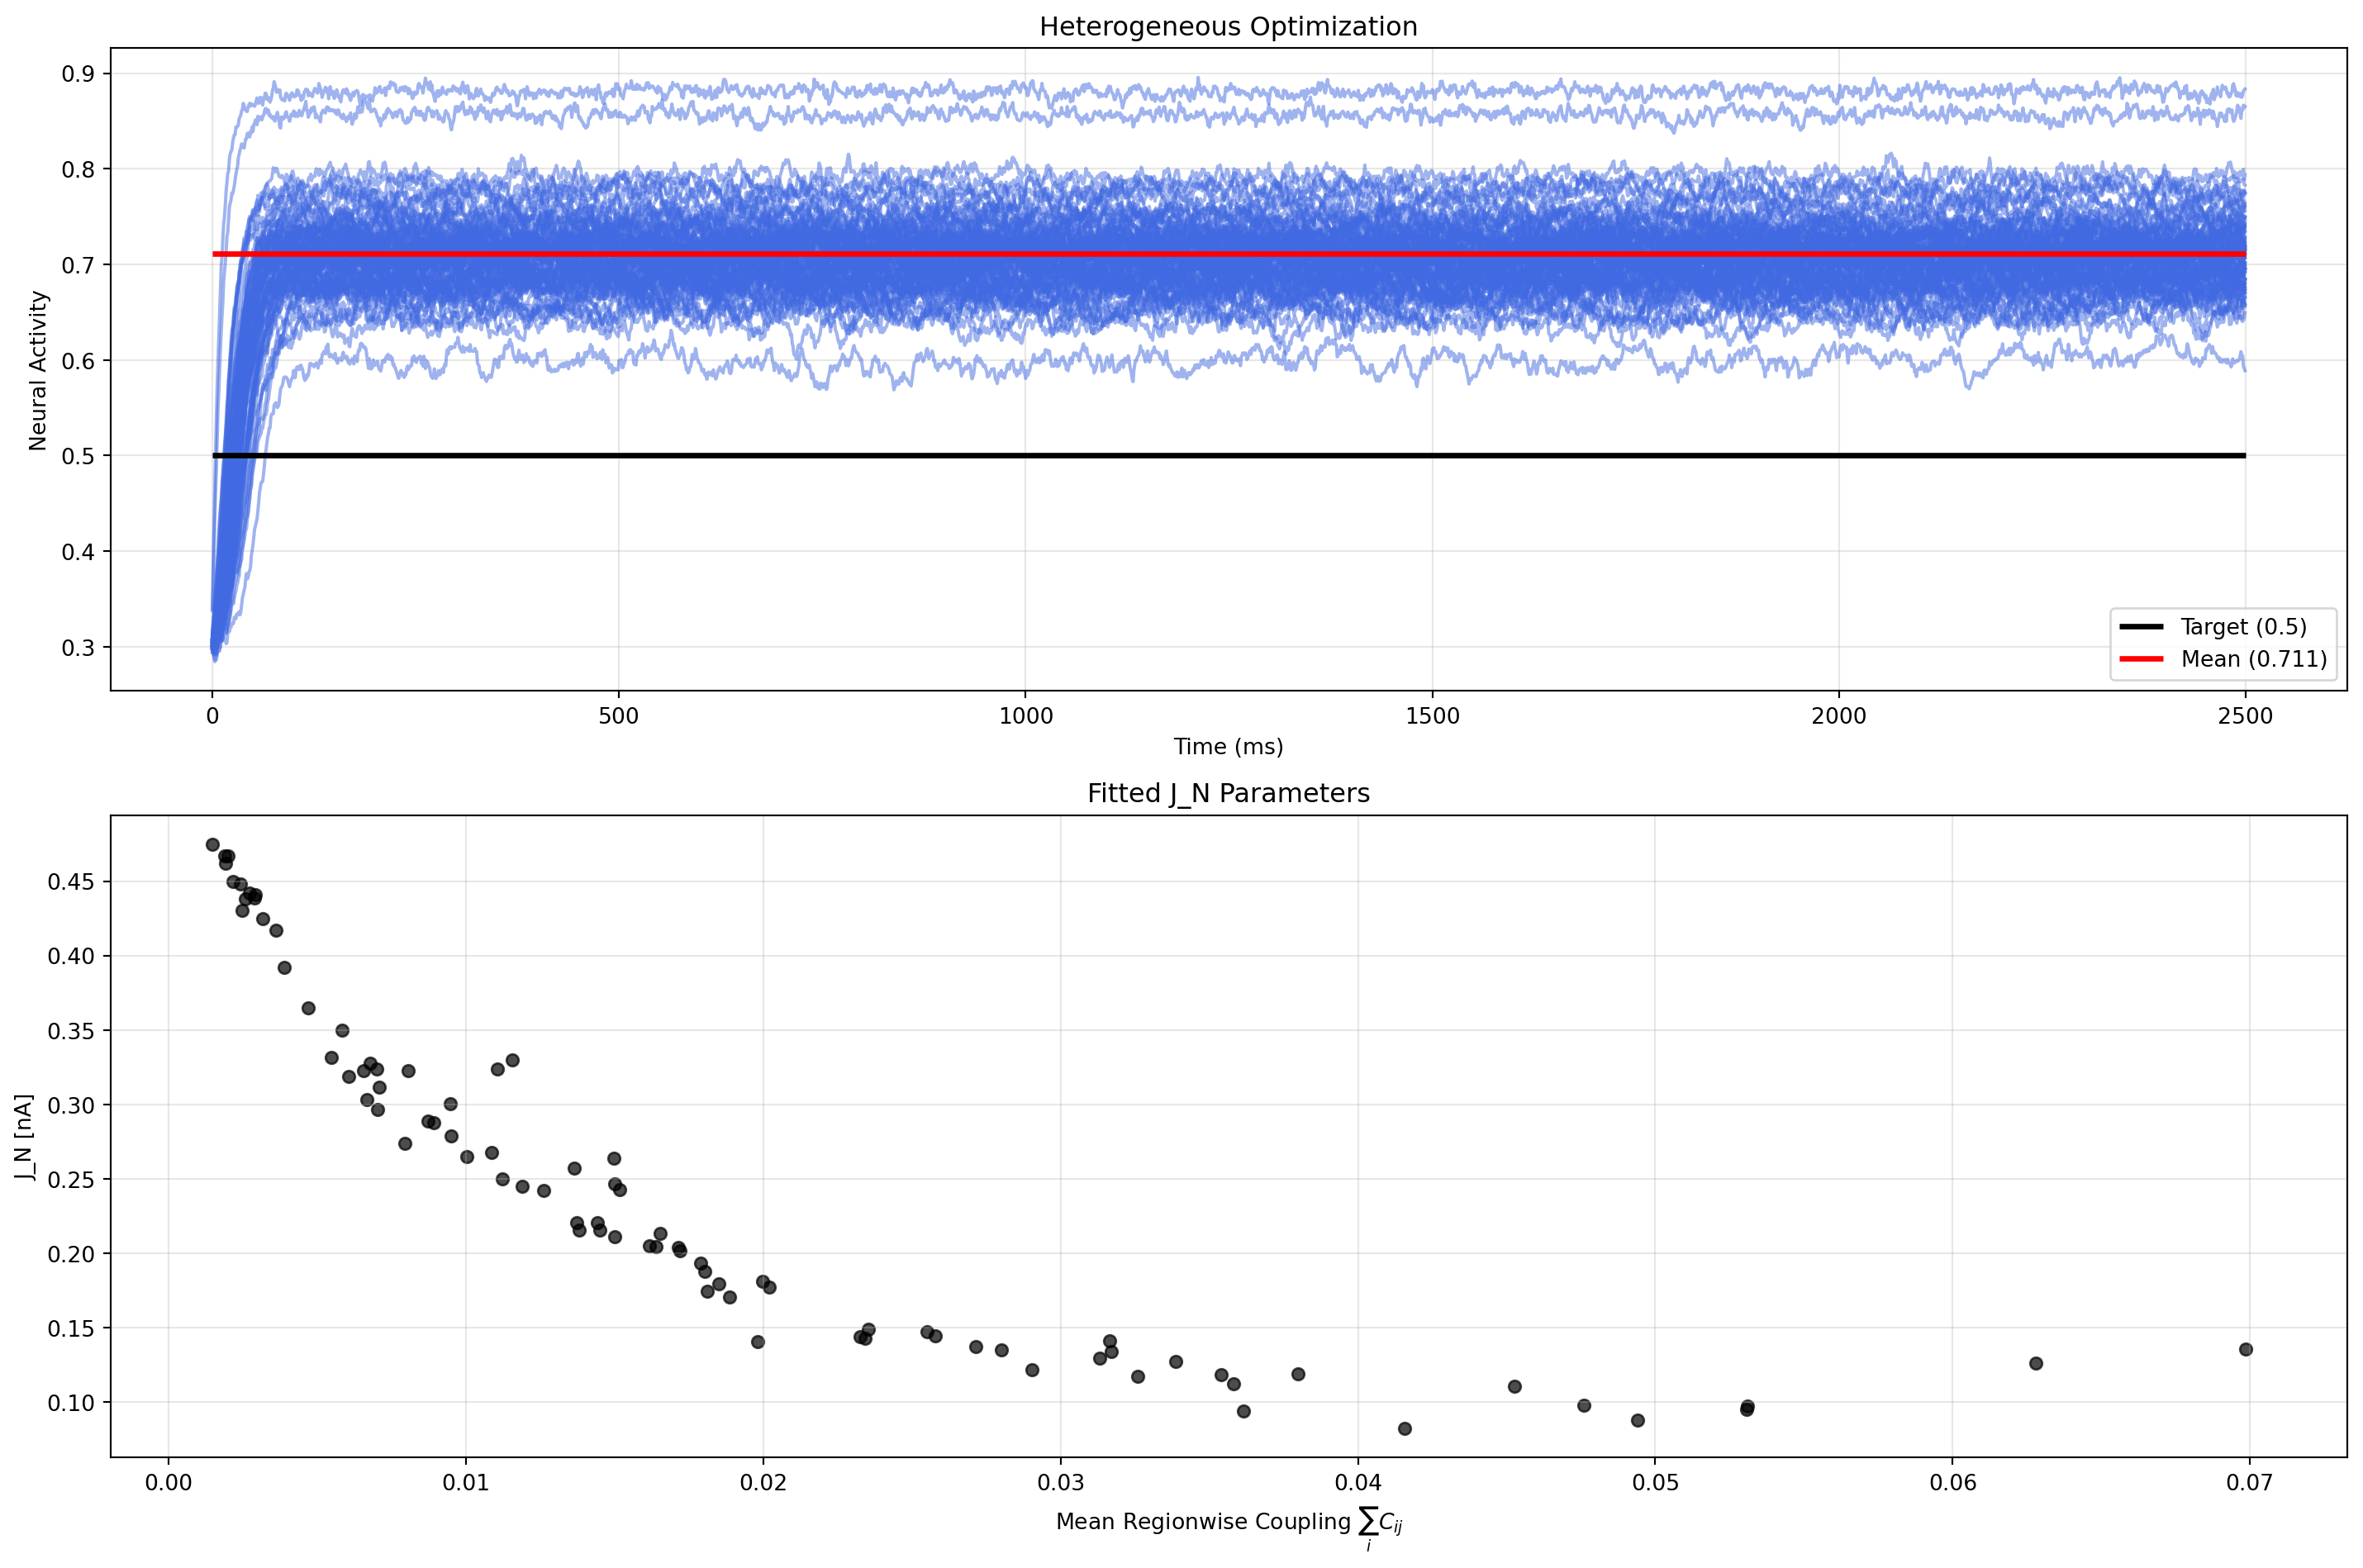Click the 2500 tick on time axis
Image resolution: width=2363 pixels, height=1568 pixels.
point(2245,716)
